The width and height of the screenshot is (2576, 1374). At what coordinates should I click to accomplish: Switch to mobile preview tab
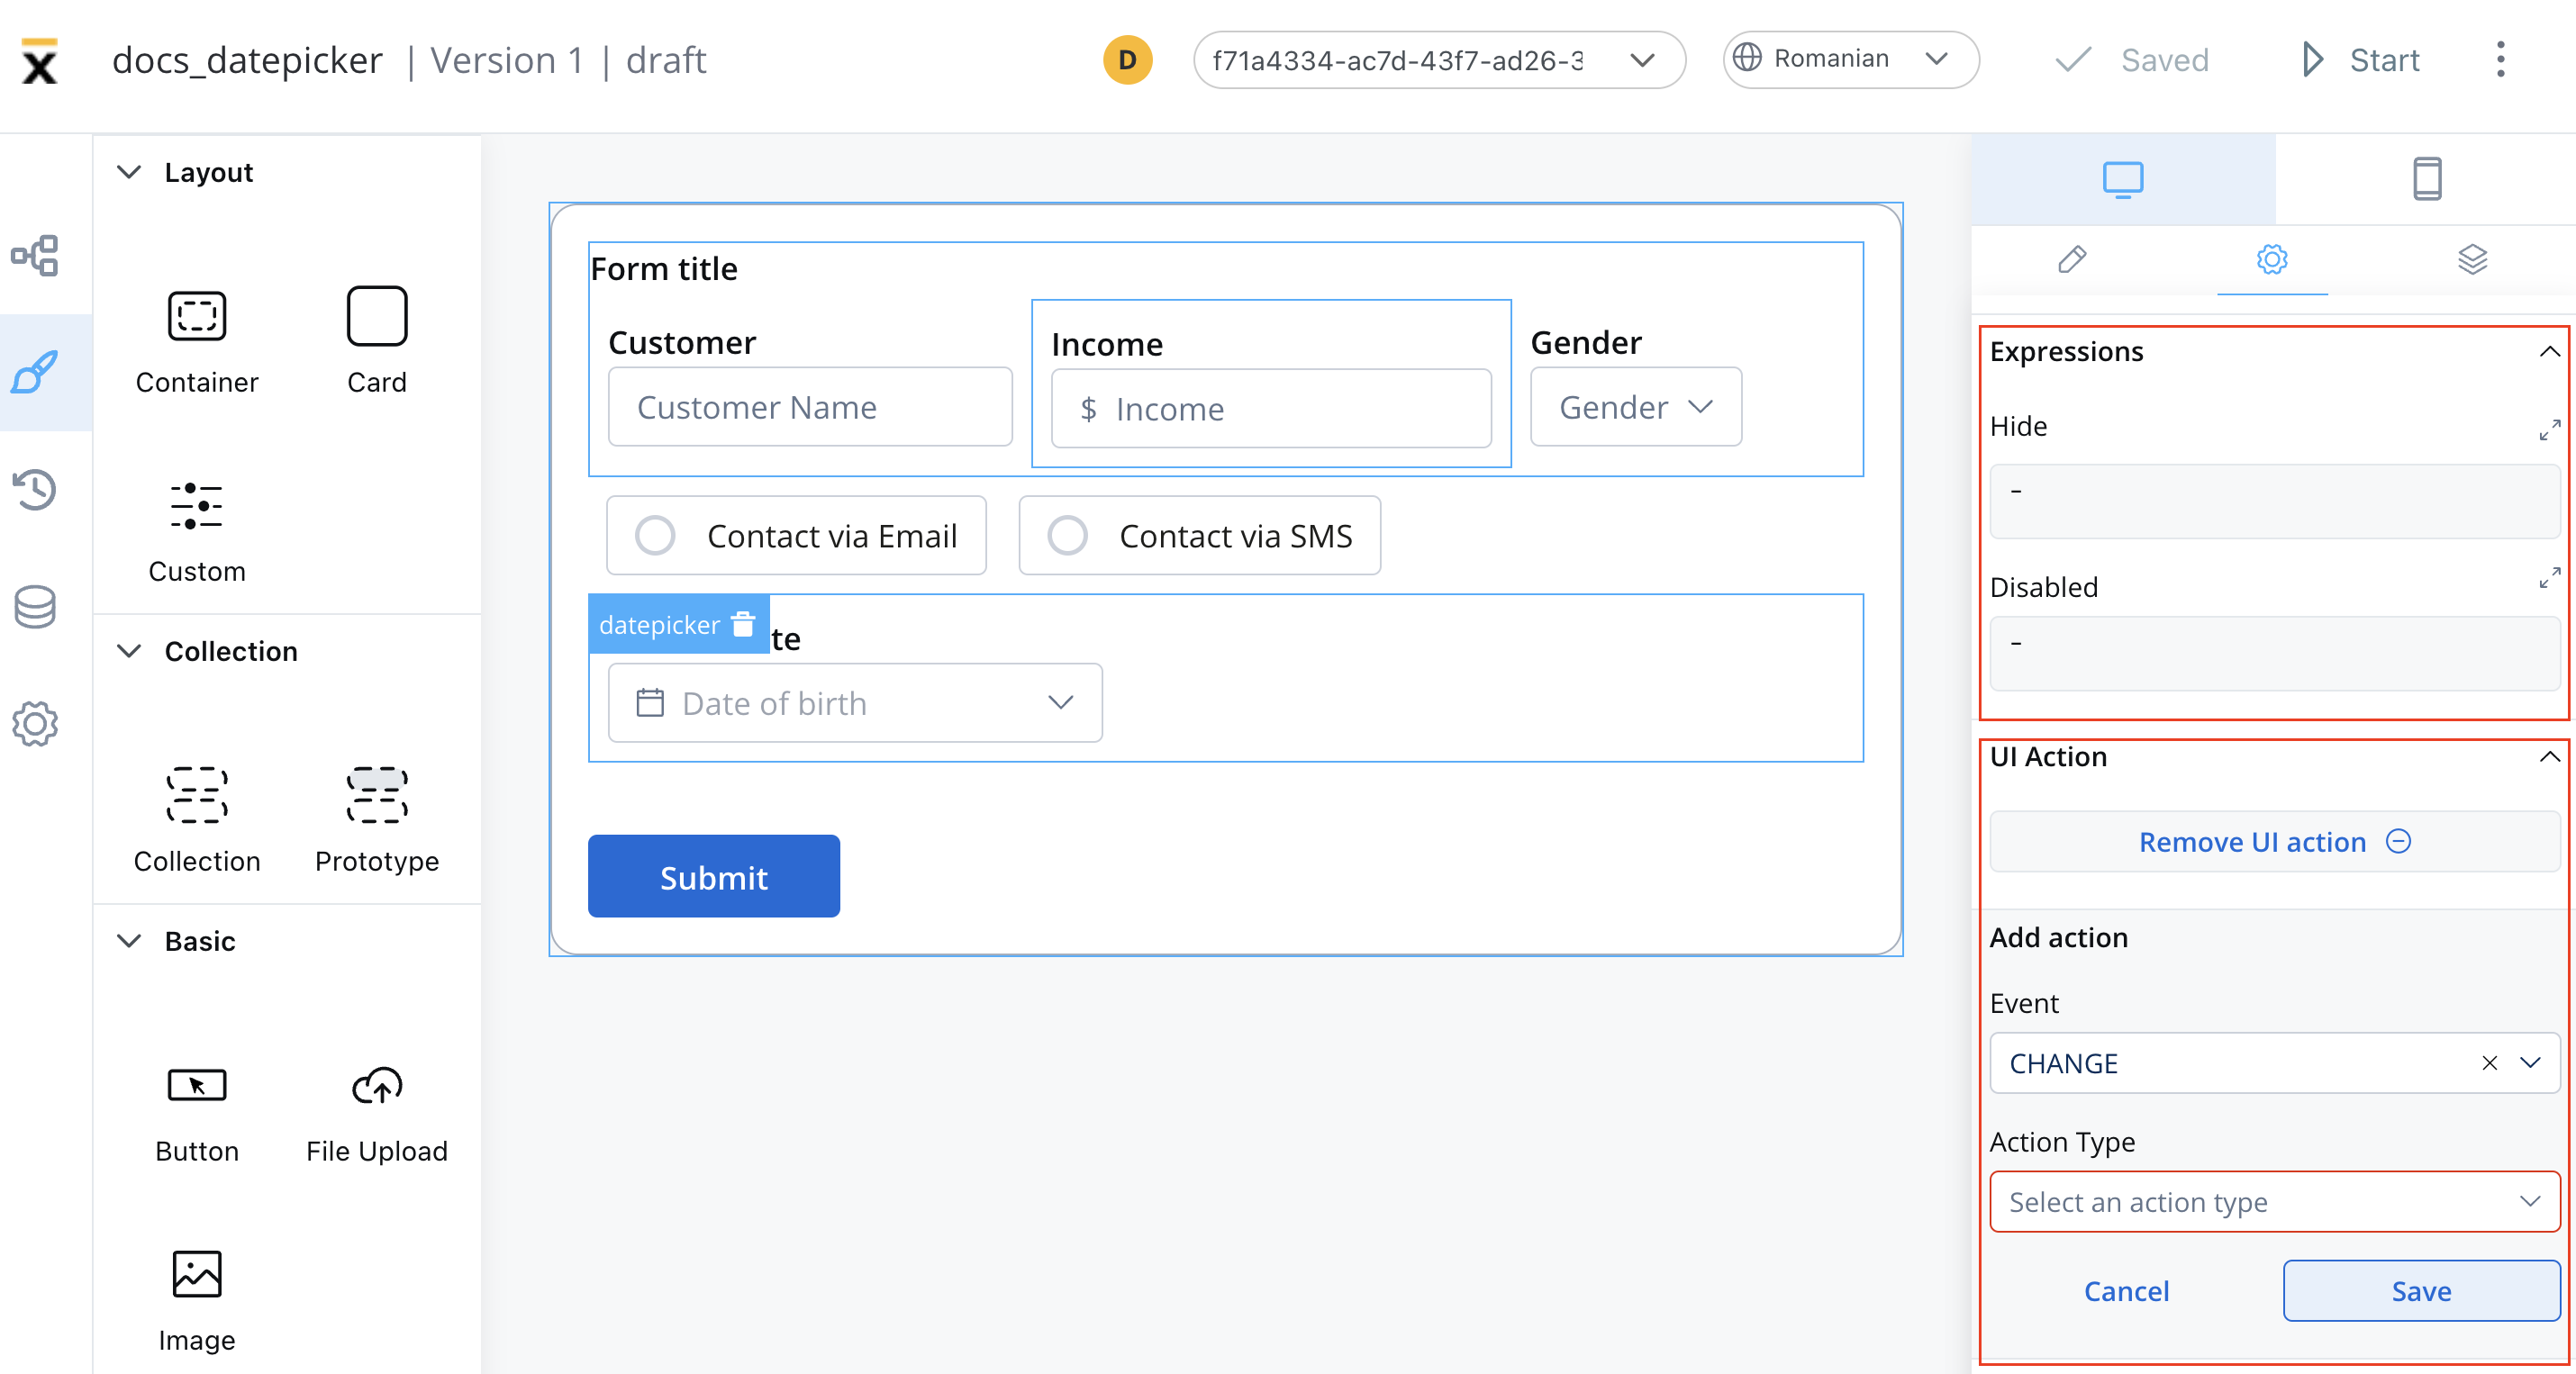[2427, 180]
